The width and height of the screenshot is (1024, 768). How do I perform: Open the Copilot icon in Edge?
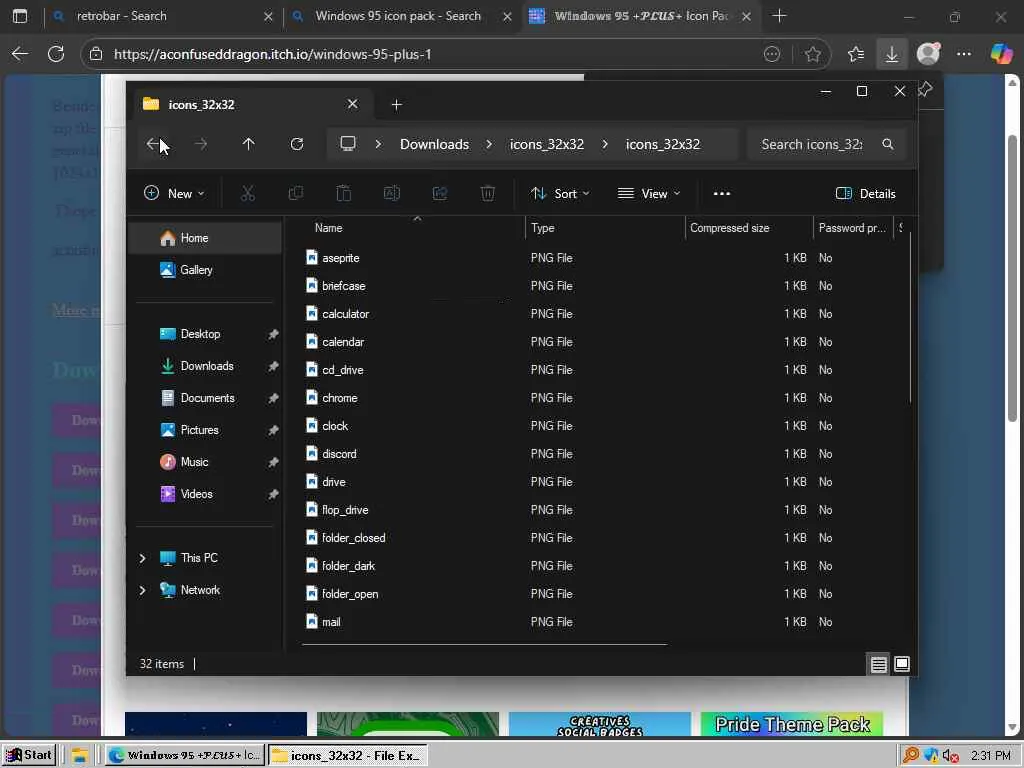[x=1001, y=54]
